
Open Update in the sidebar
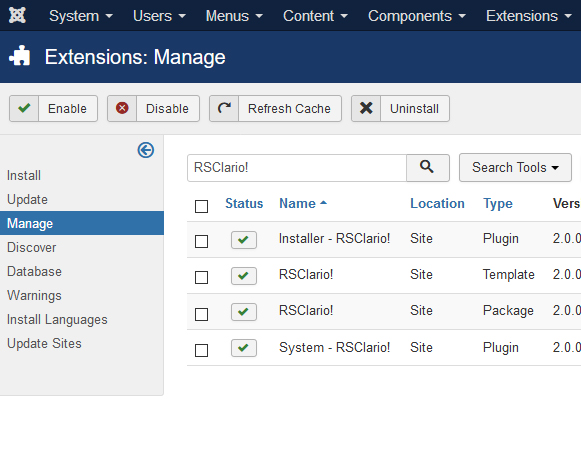point(27,199)
